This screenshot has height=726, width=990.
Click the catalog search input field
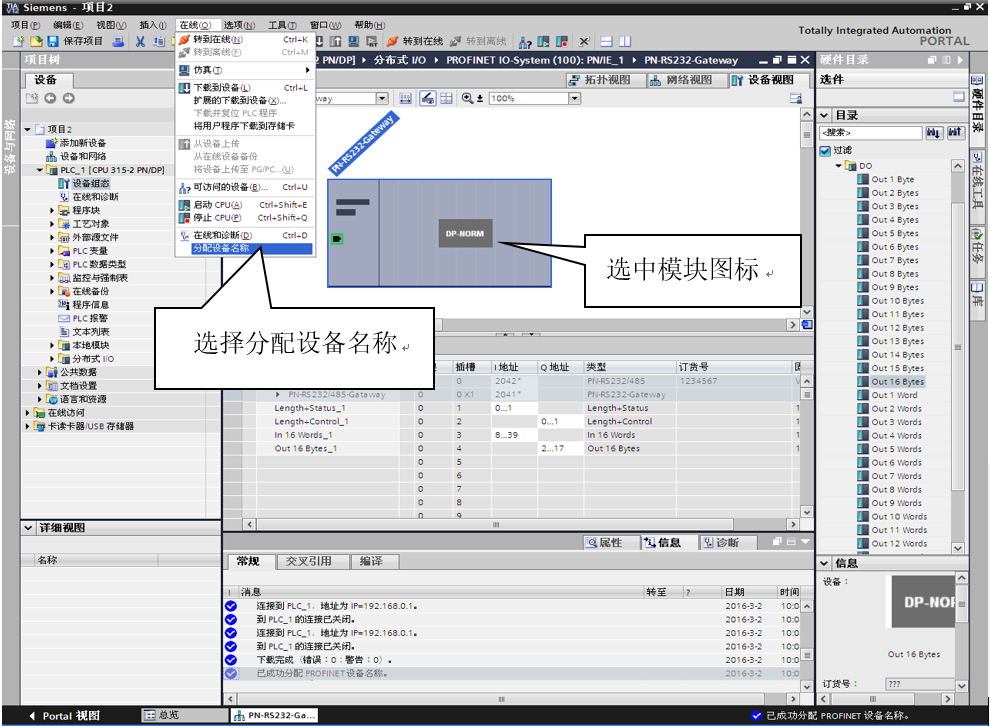[870, 133]
